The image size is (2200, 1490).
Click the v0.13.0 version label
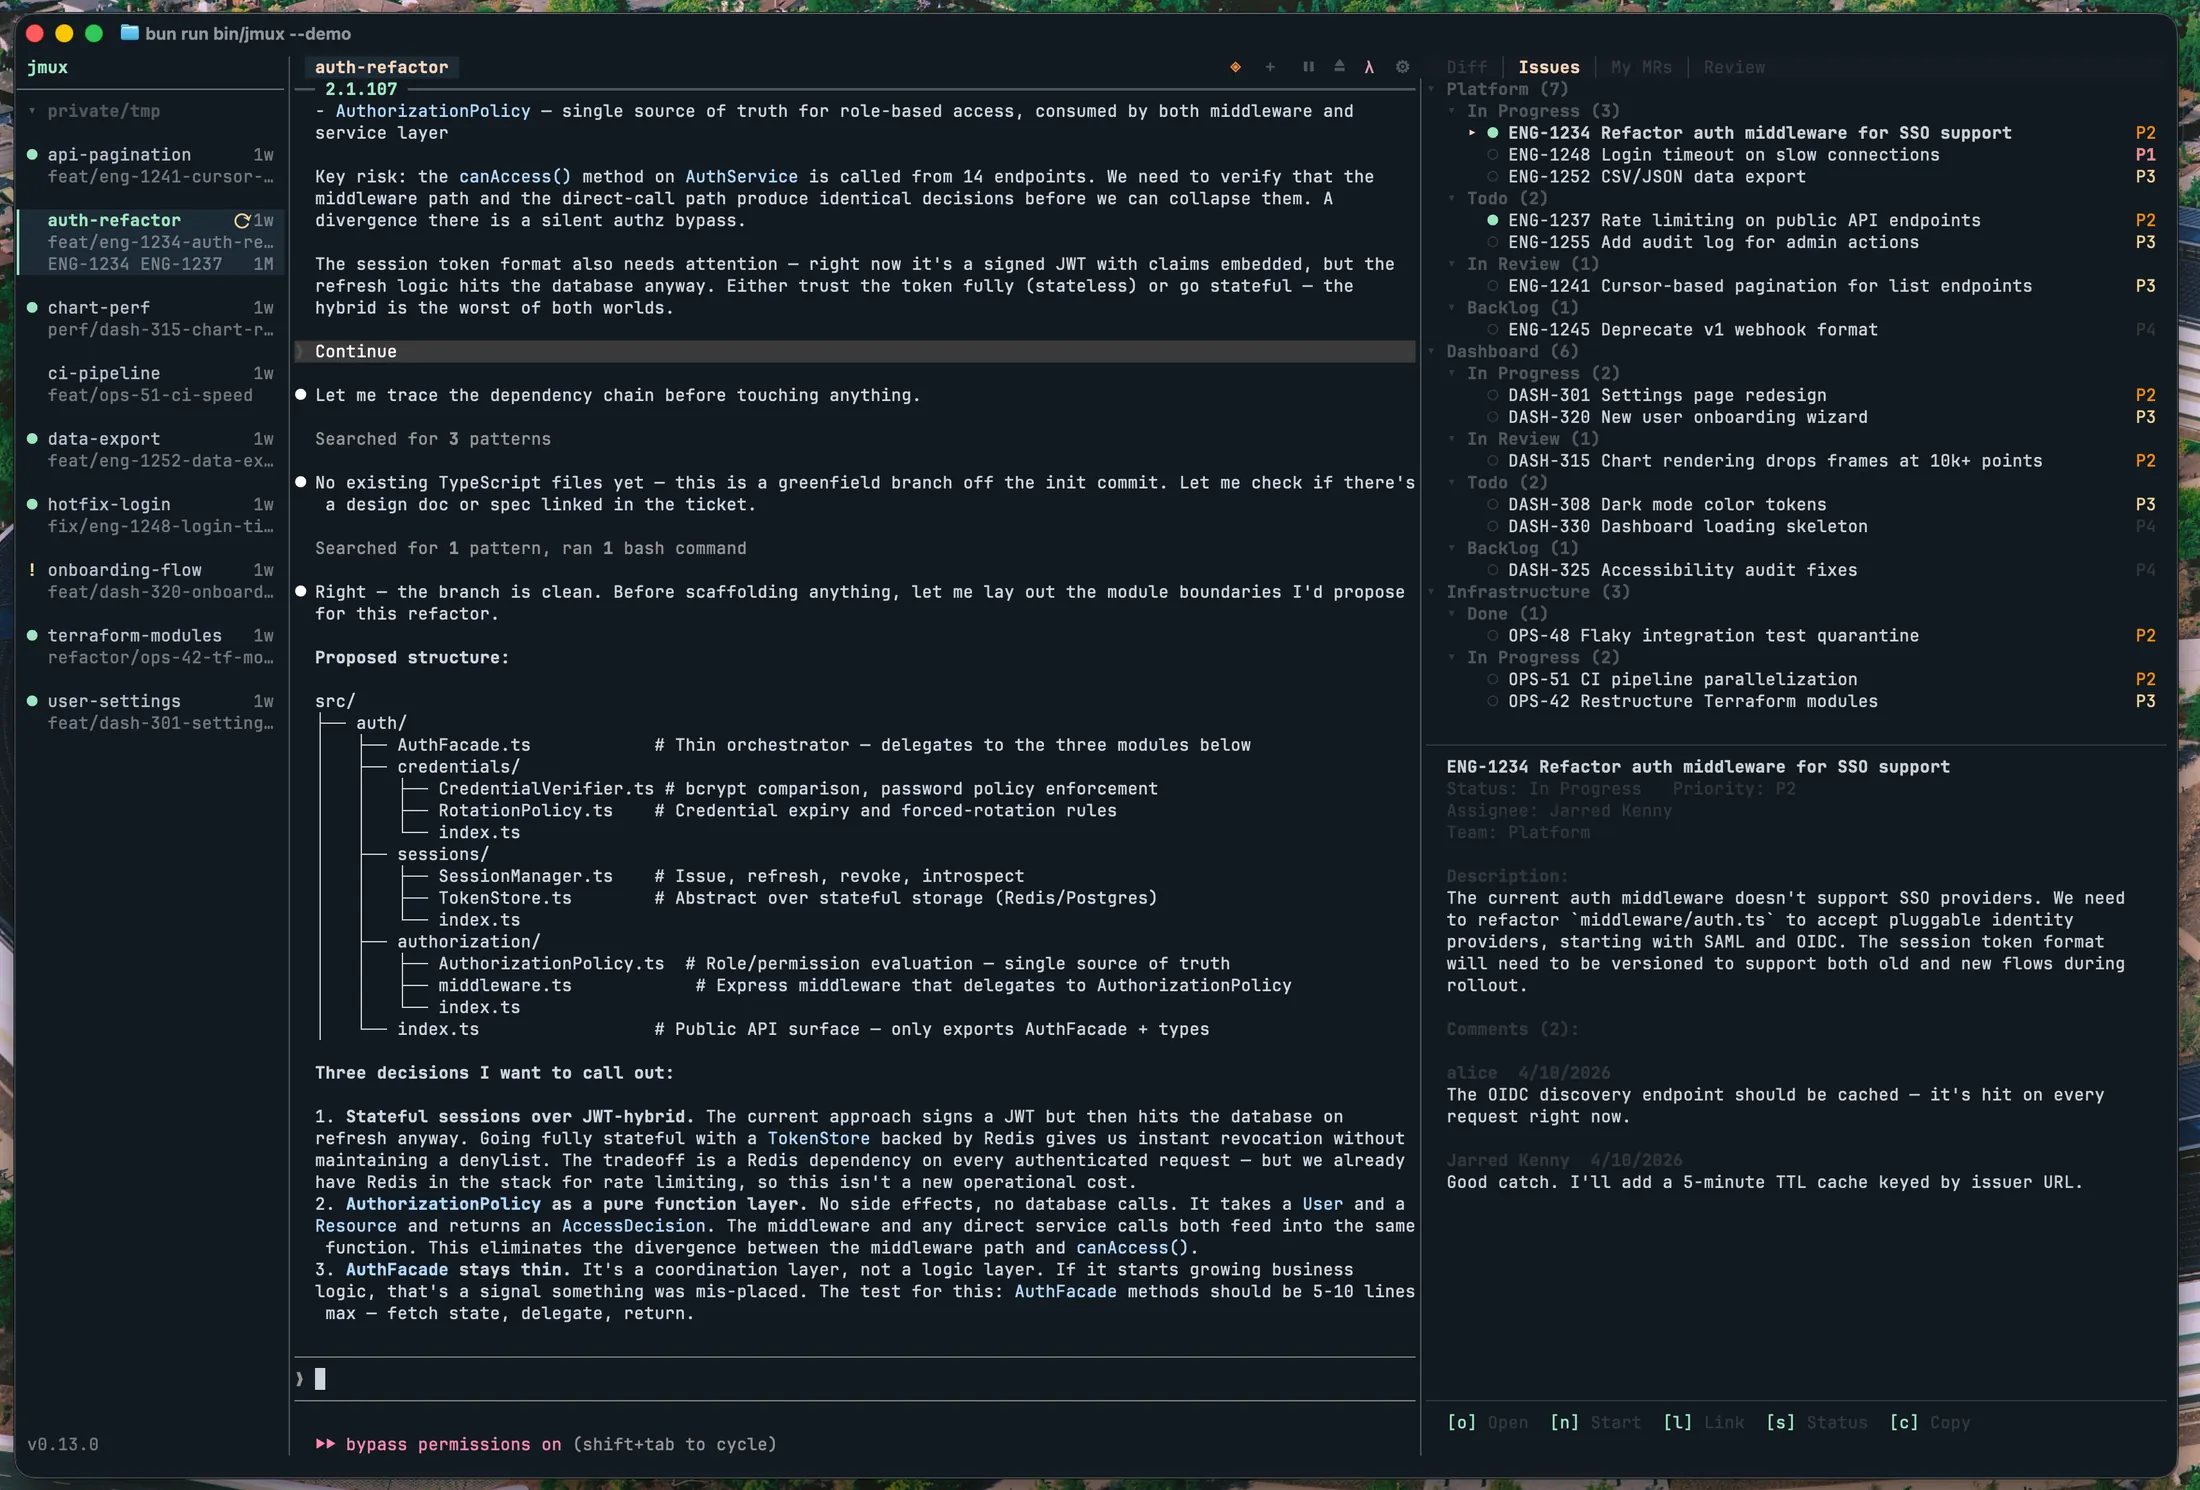[63, 1444]
